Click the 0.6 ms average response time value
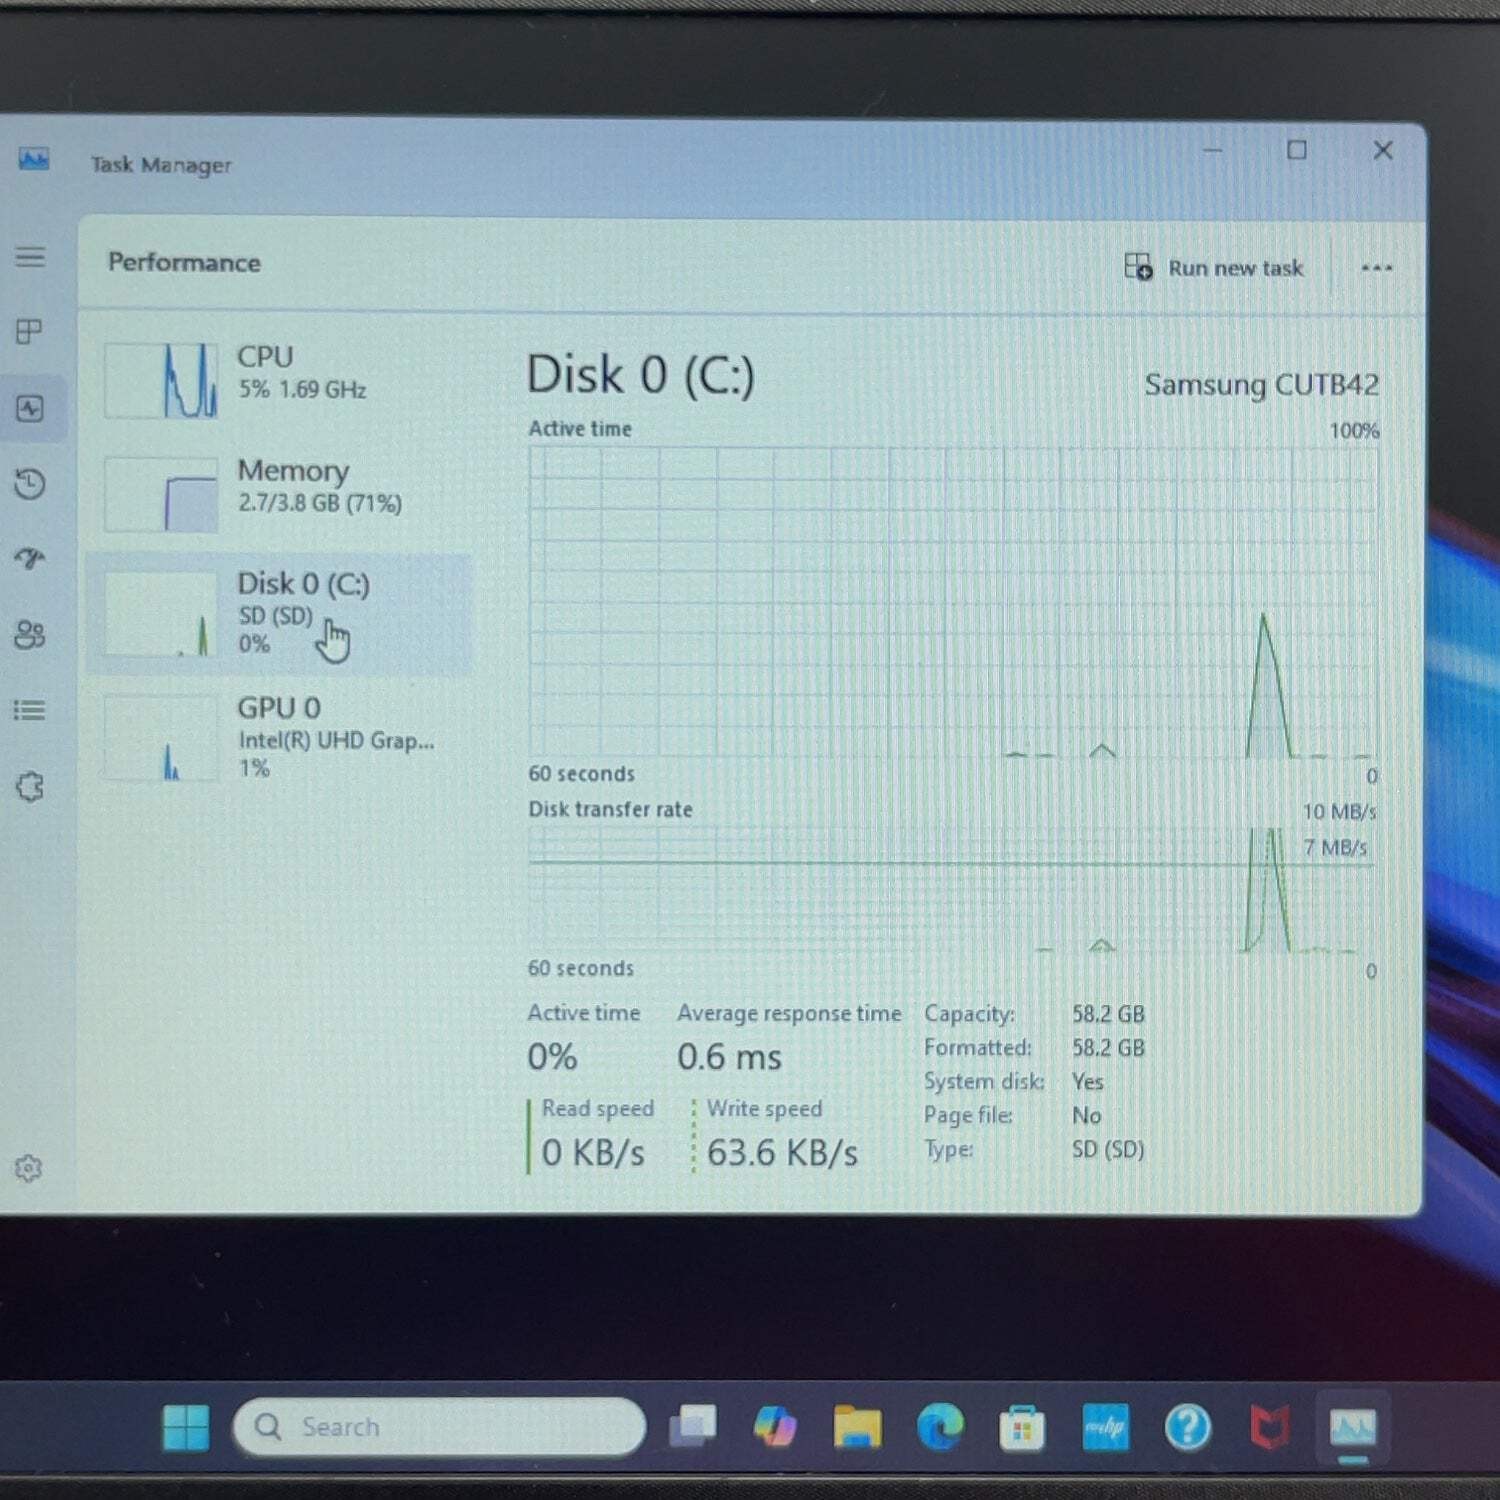This screenshot has width=1500, height=1500. click(729, 1057)
